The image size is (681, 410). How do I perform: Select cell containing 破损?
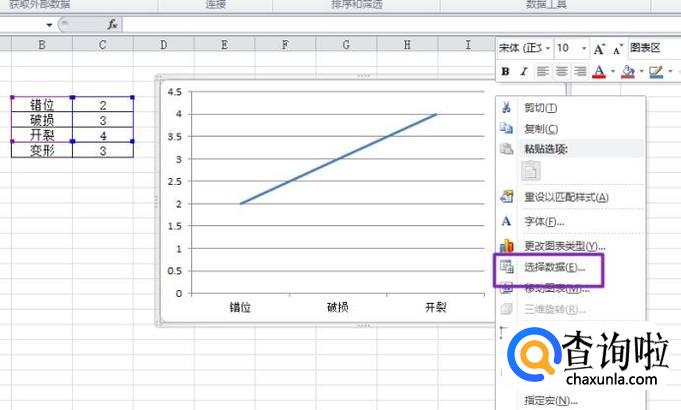[x=42, y=120]
